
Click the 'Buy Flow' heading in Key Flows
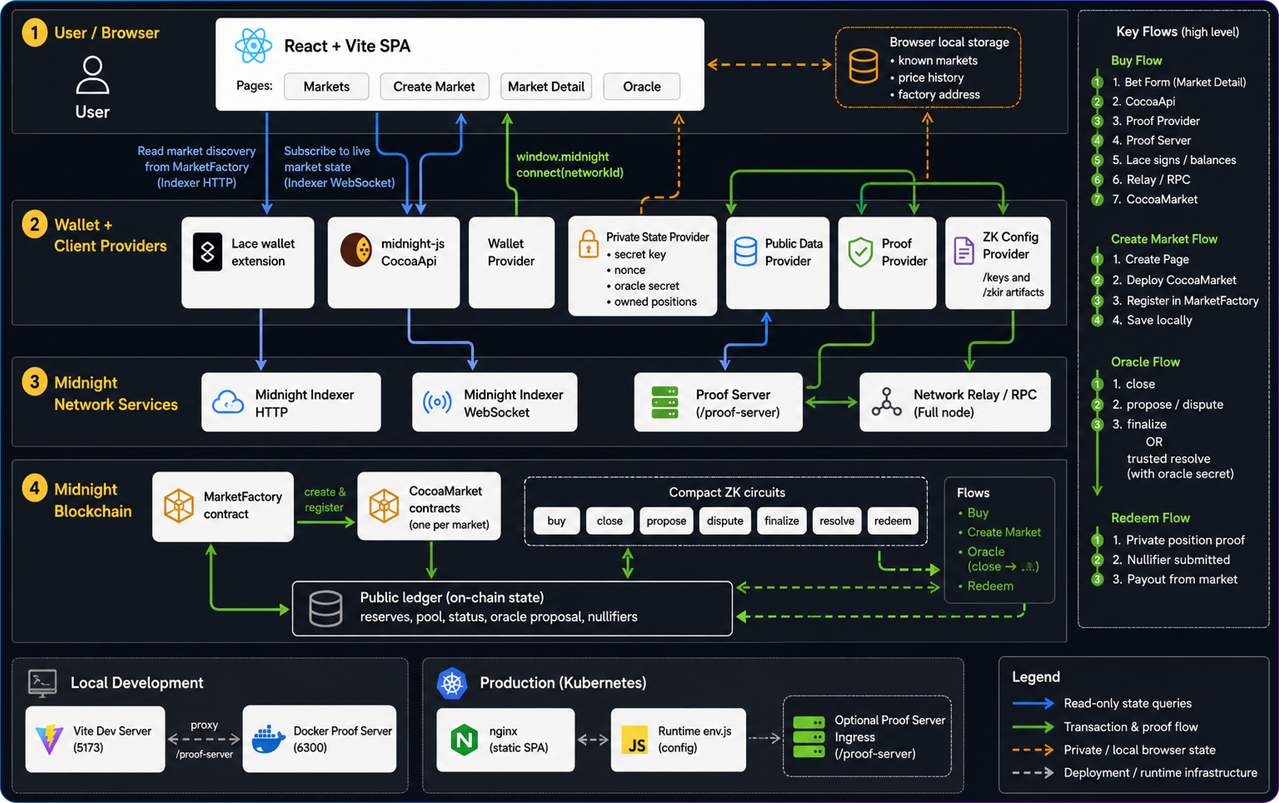pos(1137,60)
